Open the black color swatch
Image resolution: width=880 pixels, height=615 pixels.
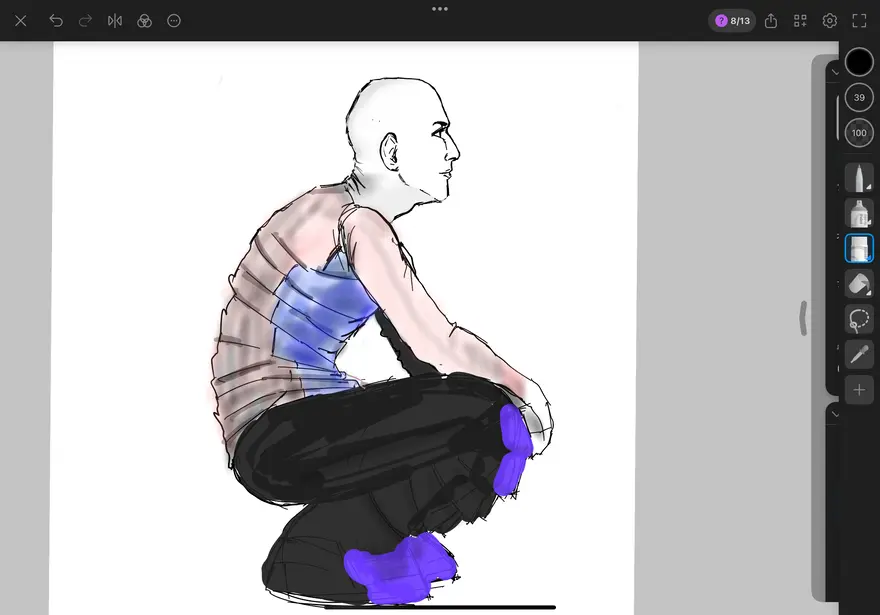859,62
